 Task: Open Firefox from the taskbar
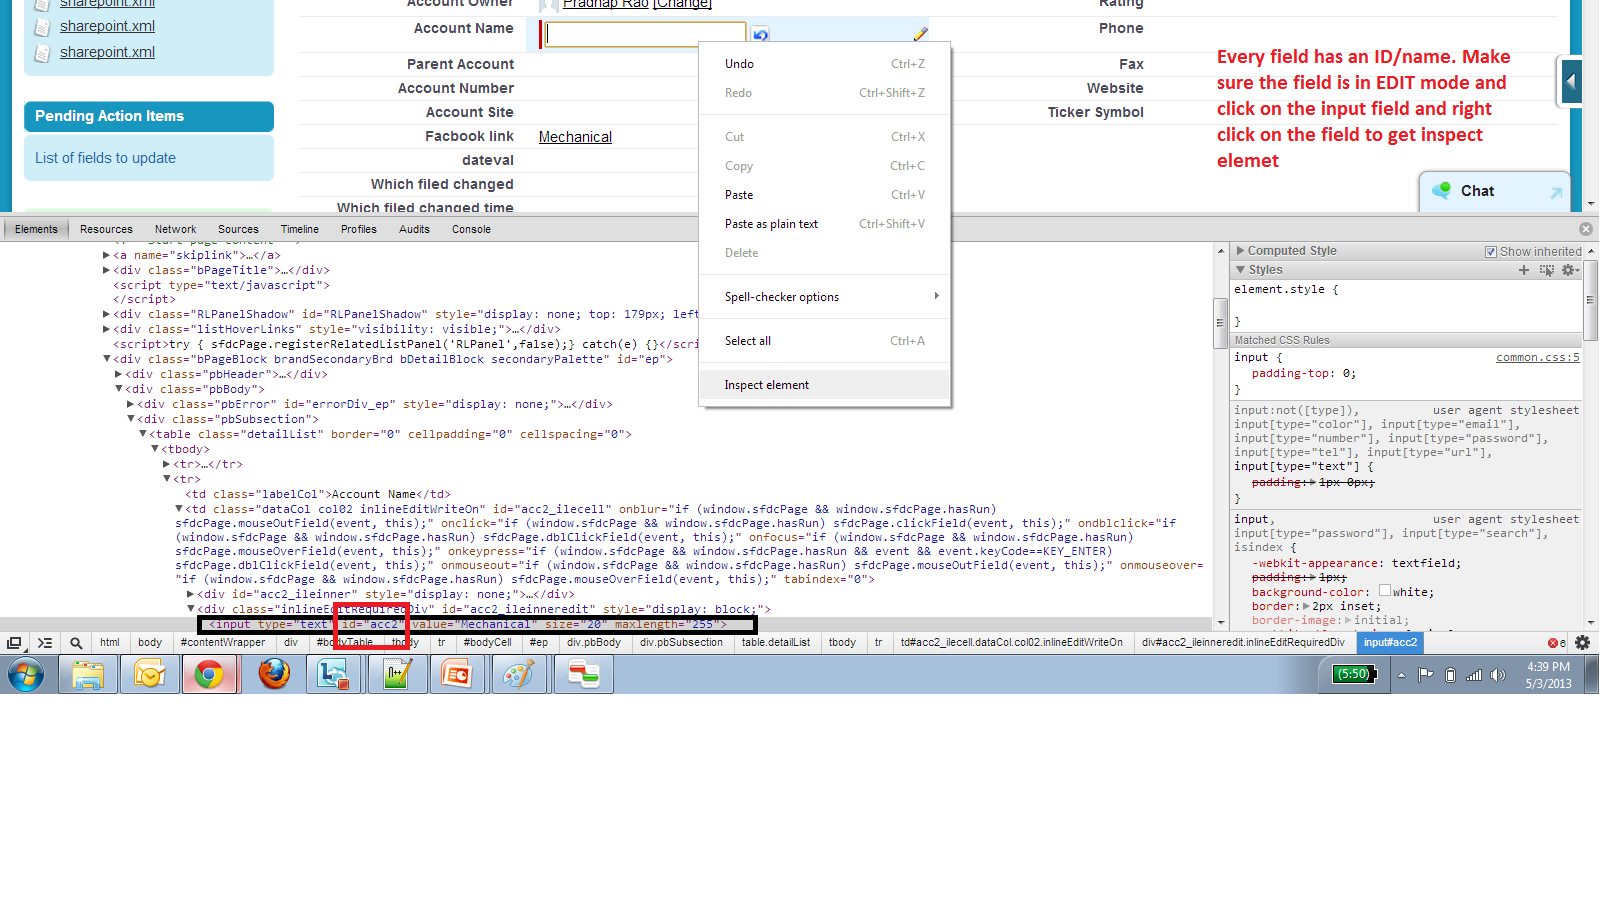click(273, 674)
